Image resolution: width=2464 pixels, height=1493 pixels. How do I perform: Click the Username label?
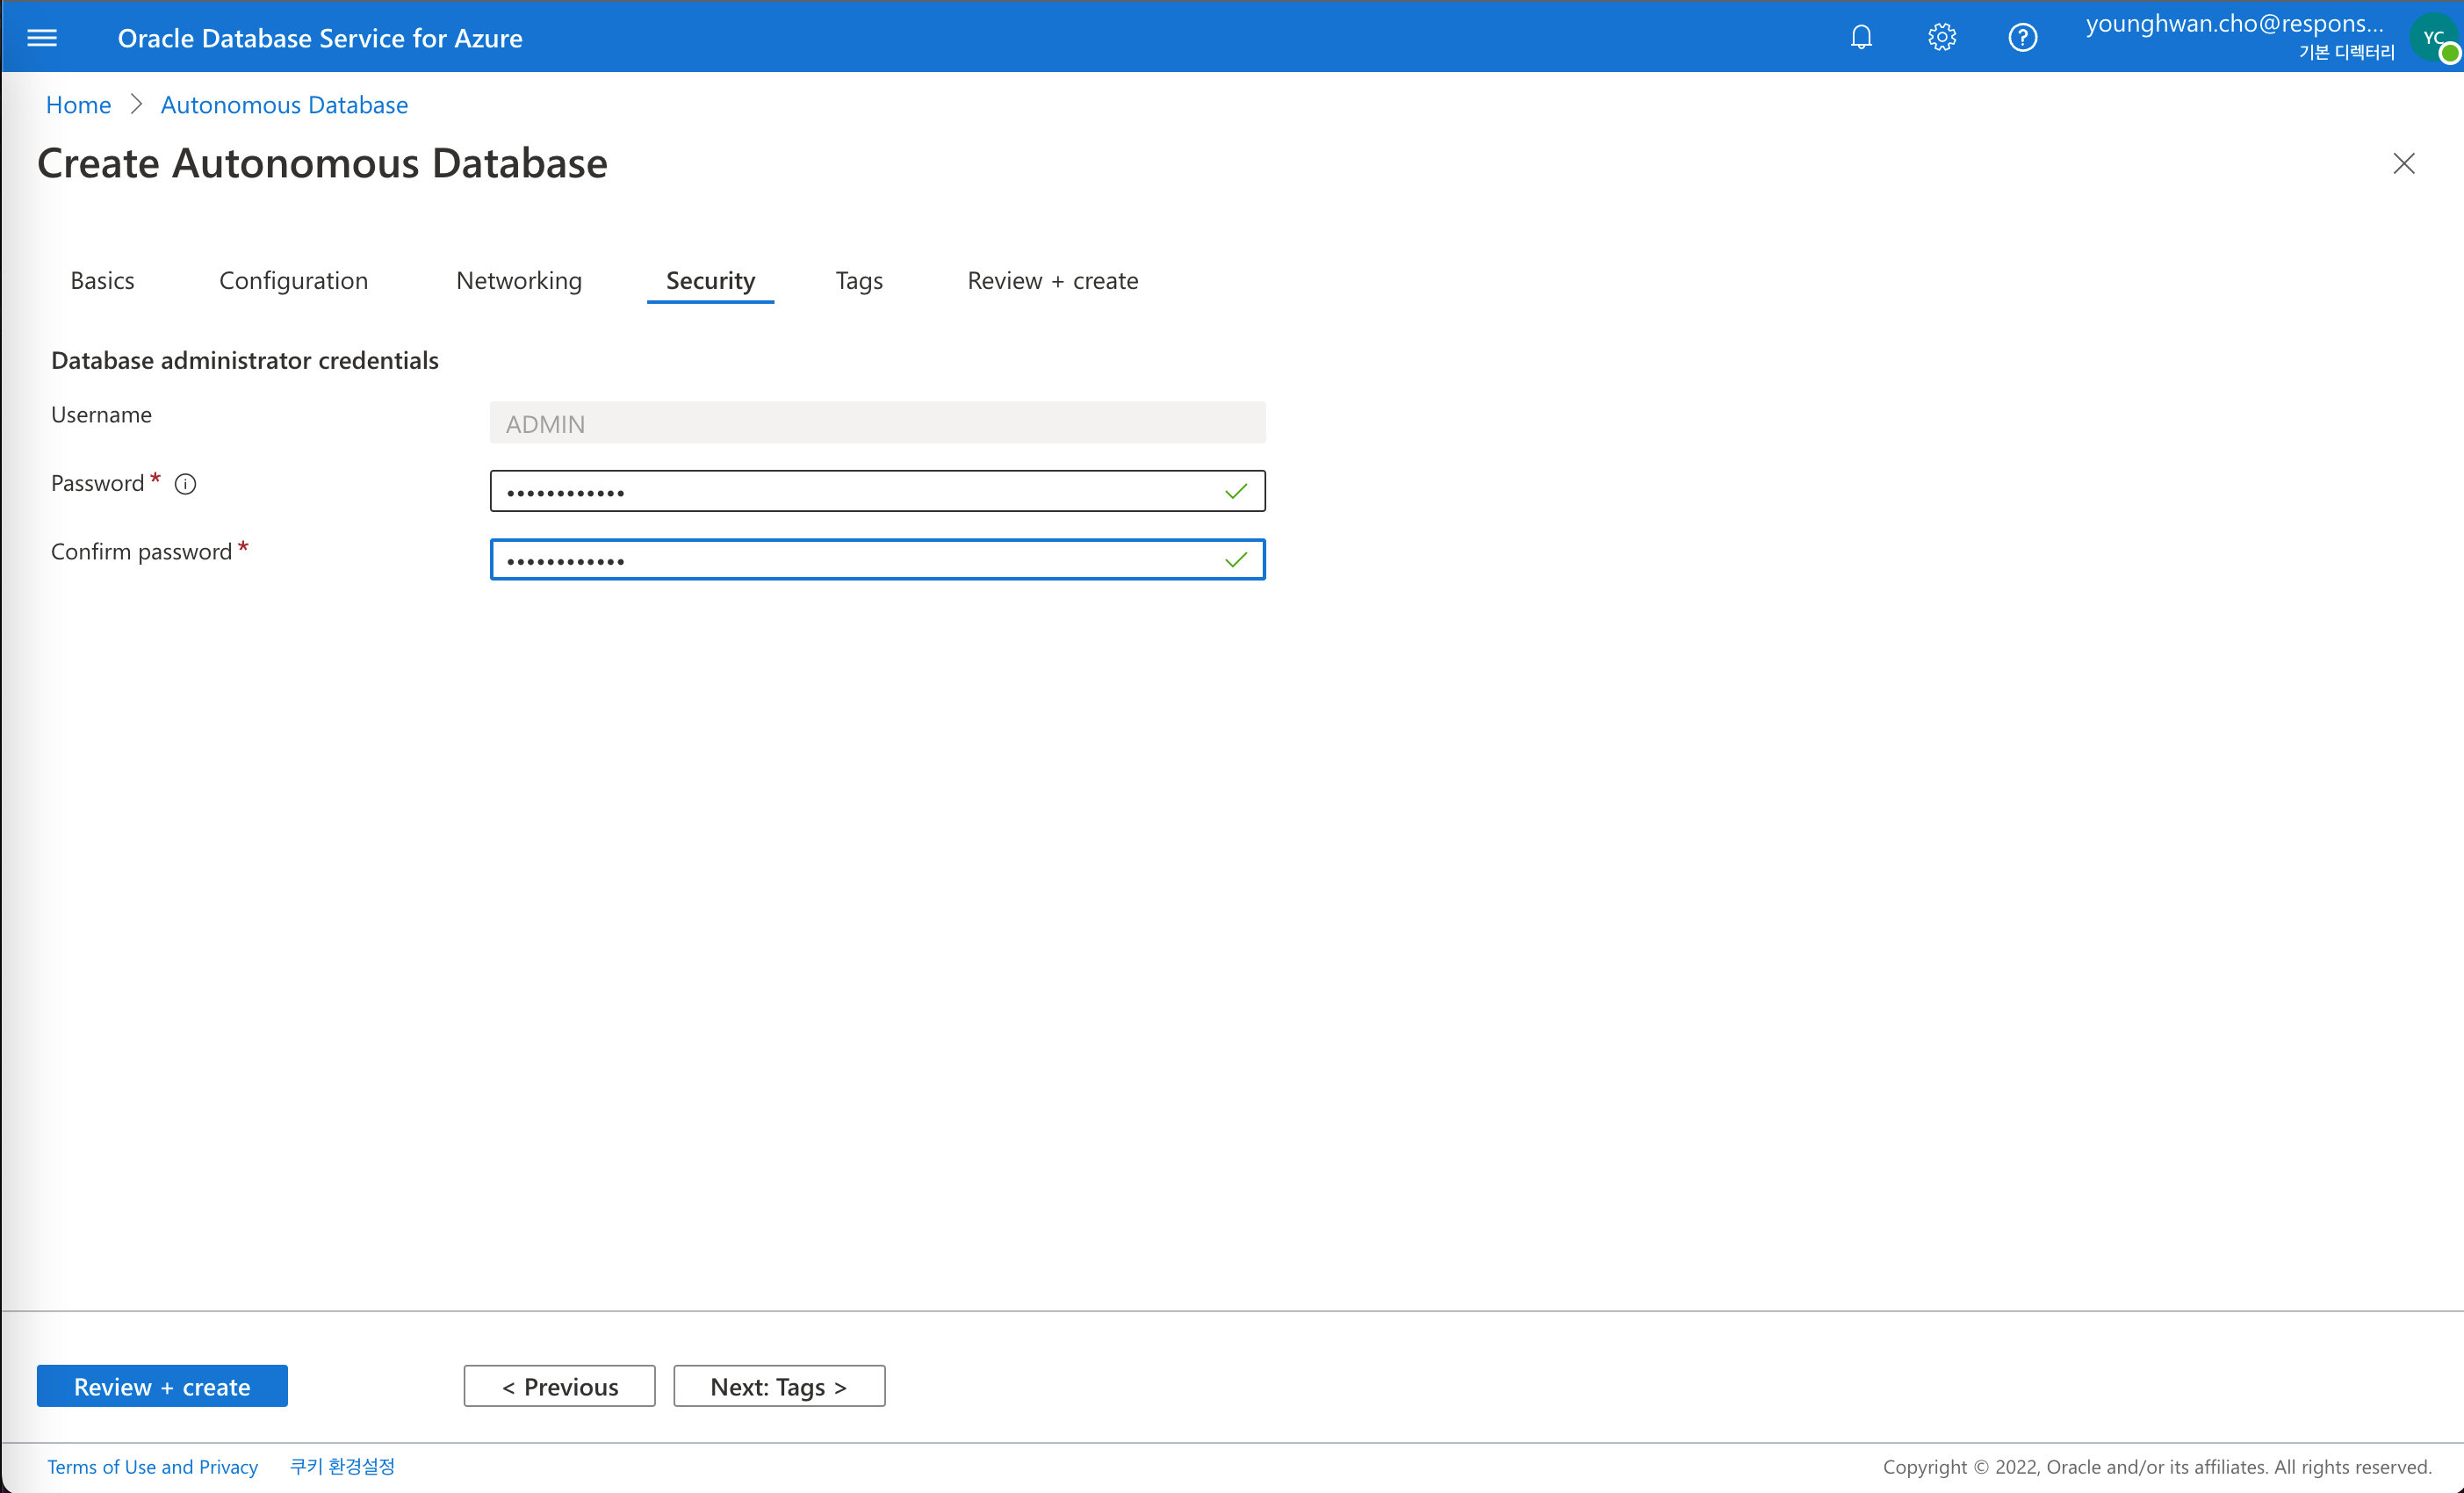point(101,415)
